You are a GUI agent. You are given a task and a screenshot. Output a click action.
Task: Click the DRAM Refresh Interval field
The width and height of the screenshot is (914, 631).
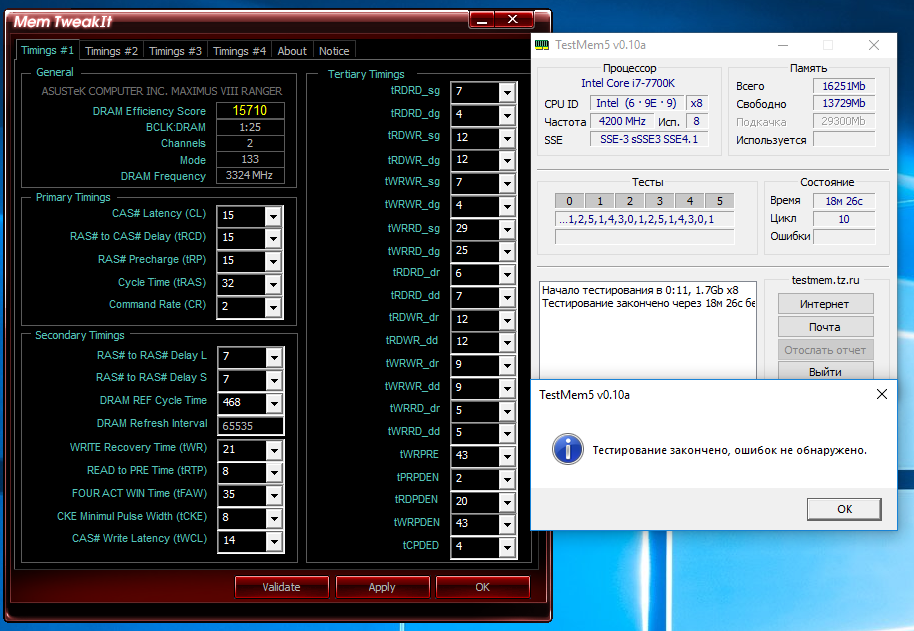tap(251, 426)
